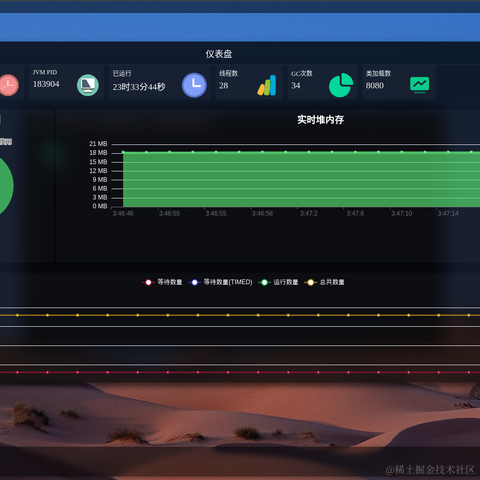Click the JVM PID value 183904
This screenshot has height=480, width=480.
pyautogui.click(x=46, y=84)
